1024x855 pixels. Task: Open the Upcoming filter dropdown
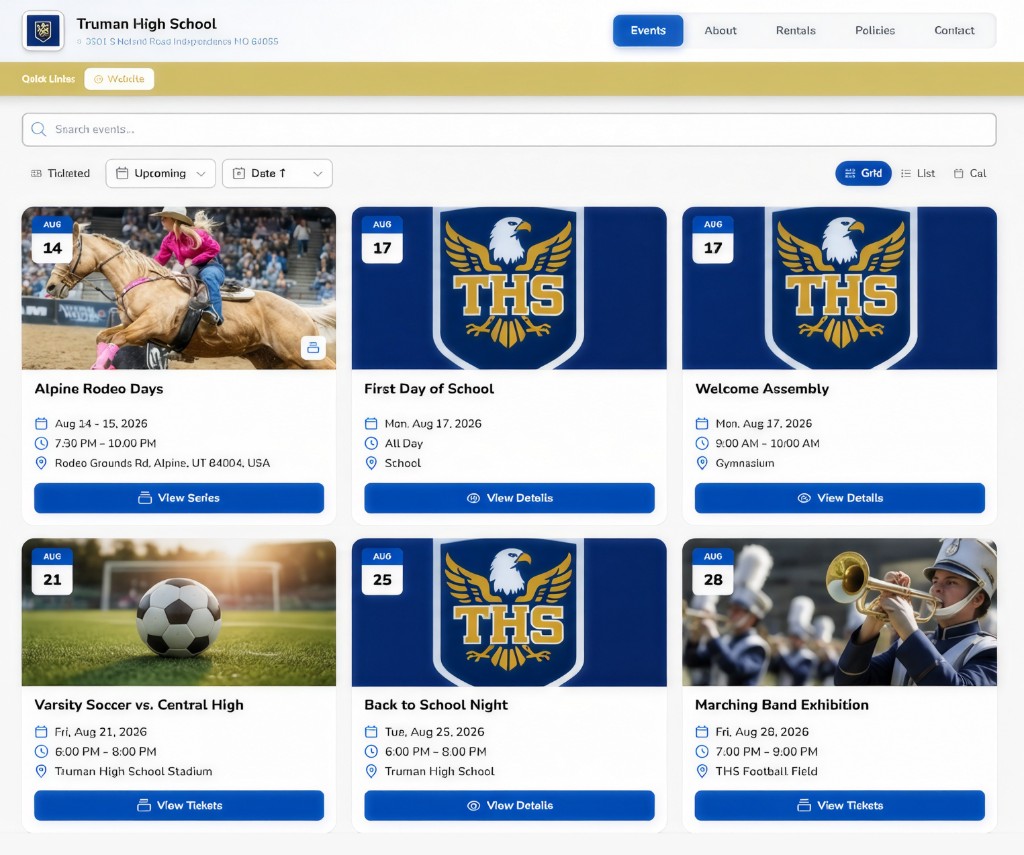pos(161,174)
